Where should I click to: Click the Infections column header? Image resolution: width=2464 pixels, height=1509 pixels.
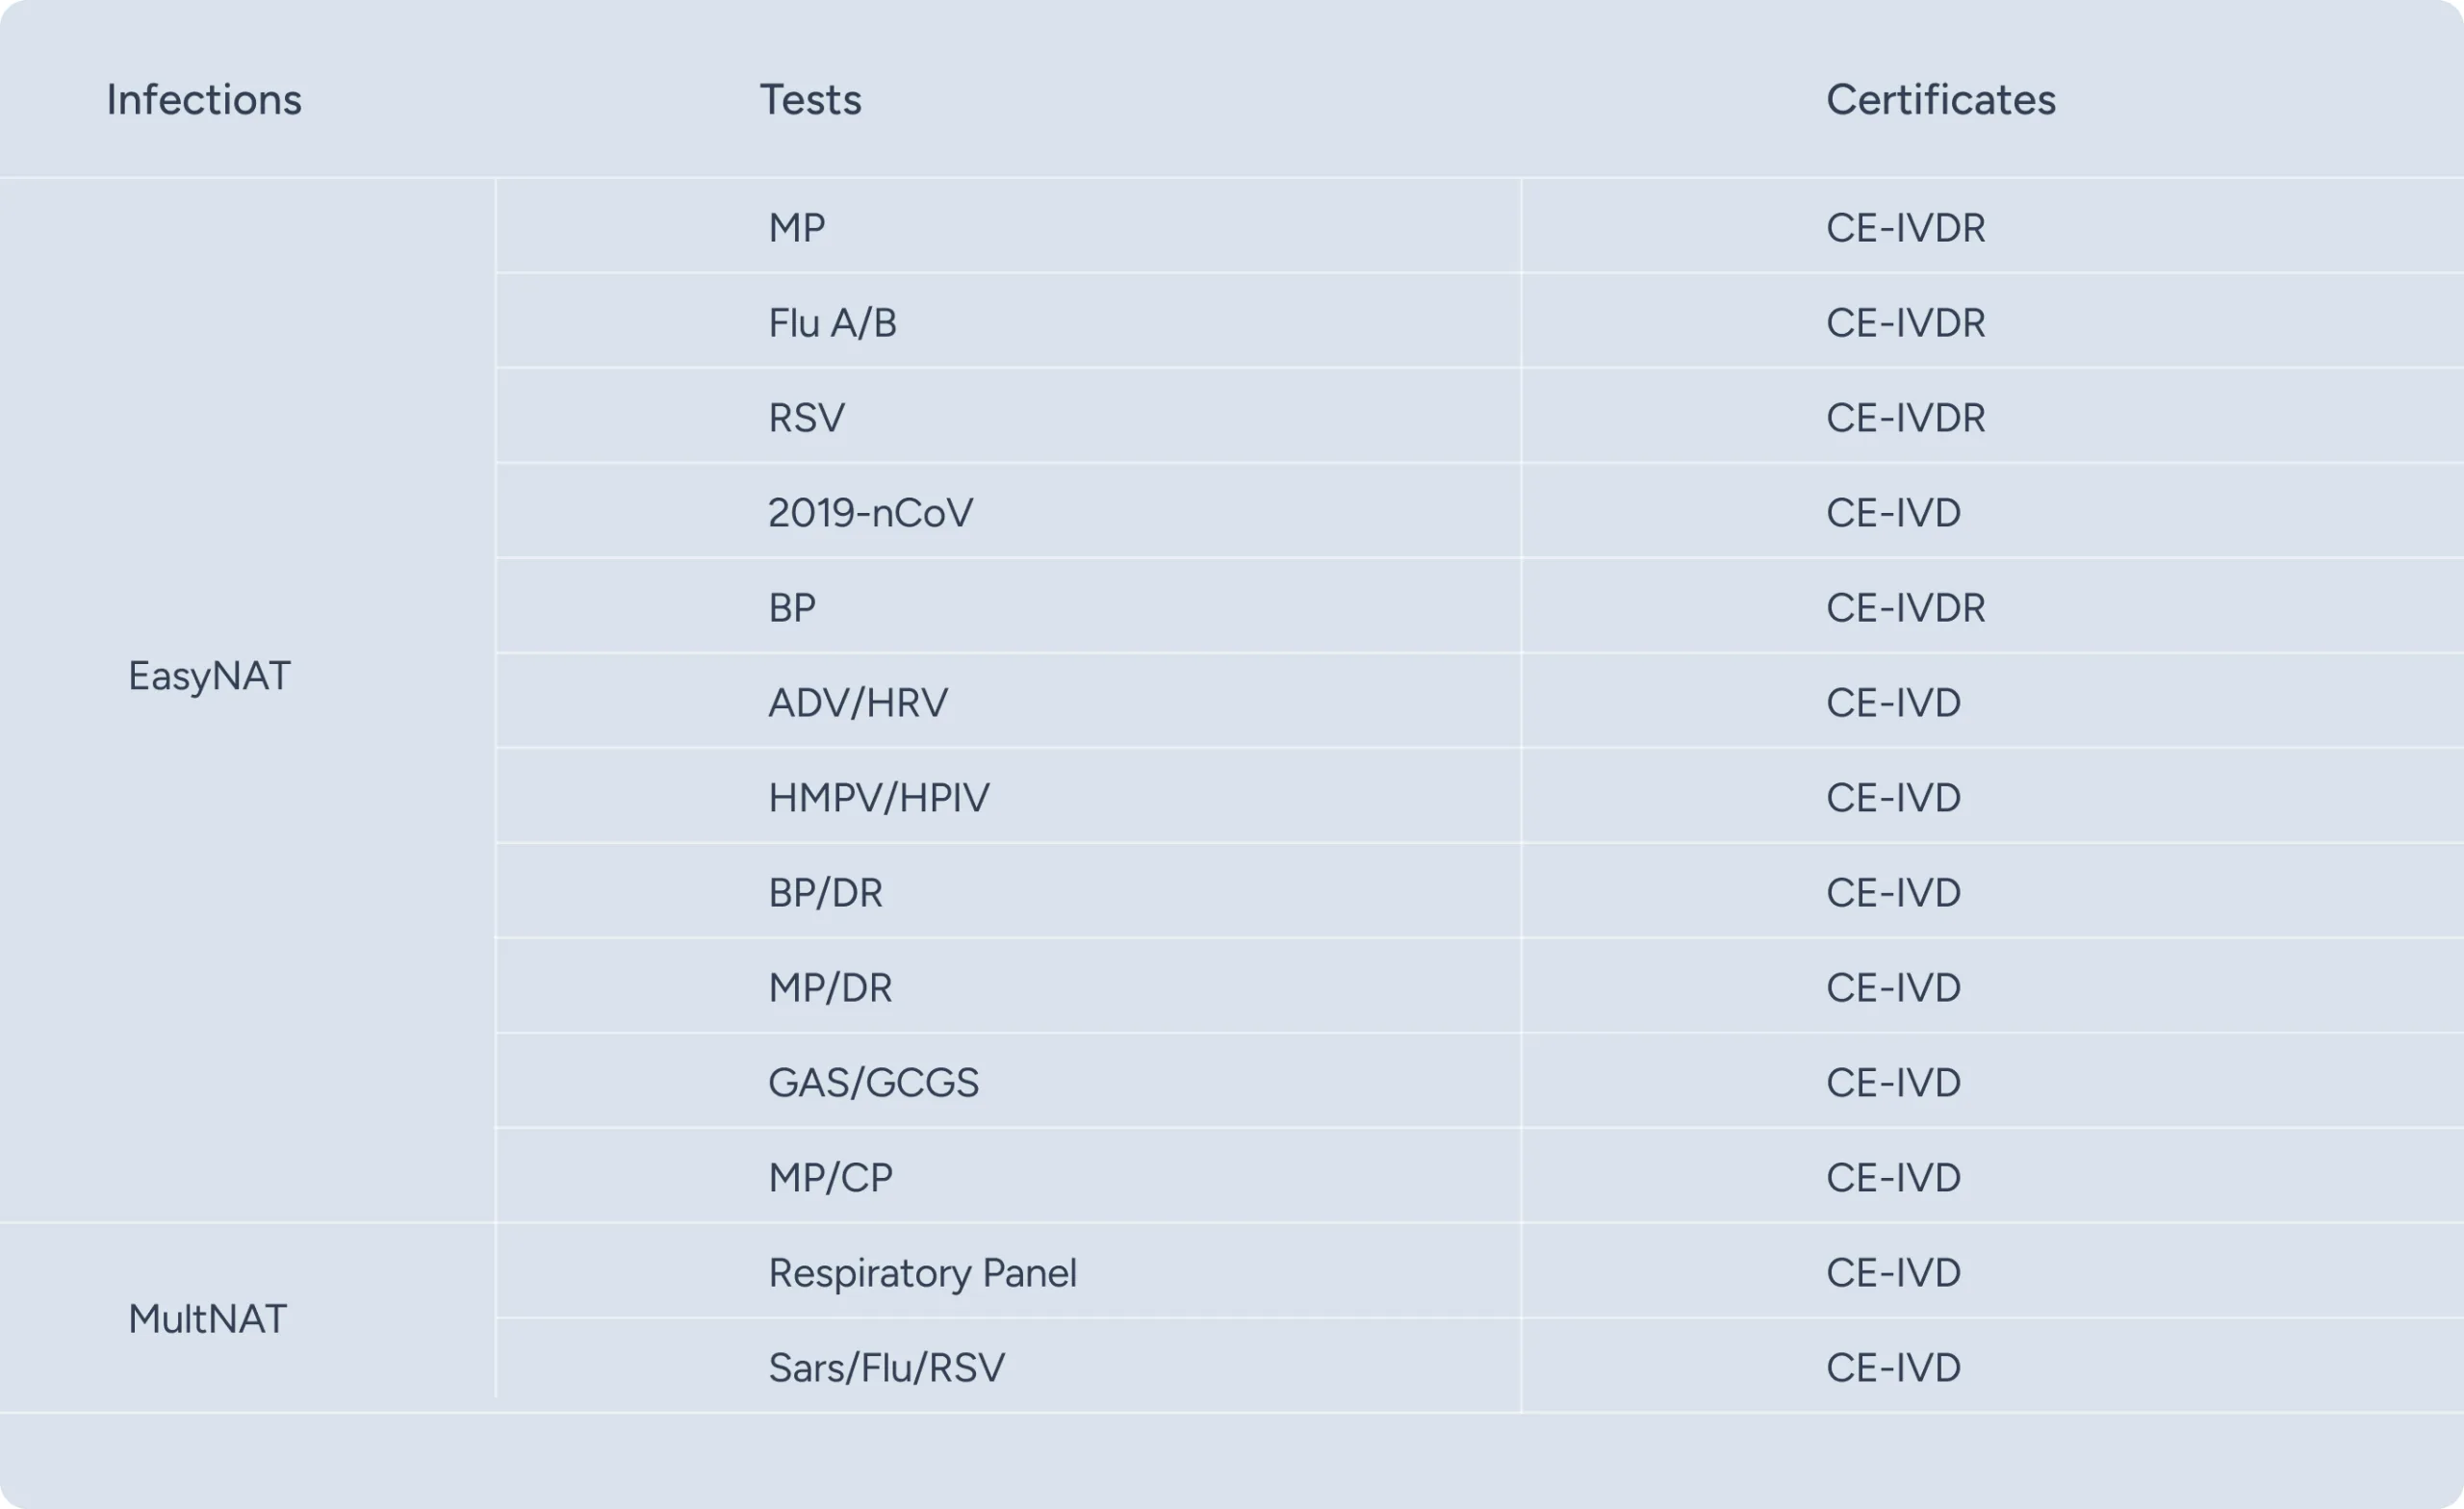(204, 100)
